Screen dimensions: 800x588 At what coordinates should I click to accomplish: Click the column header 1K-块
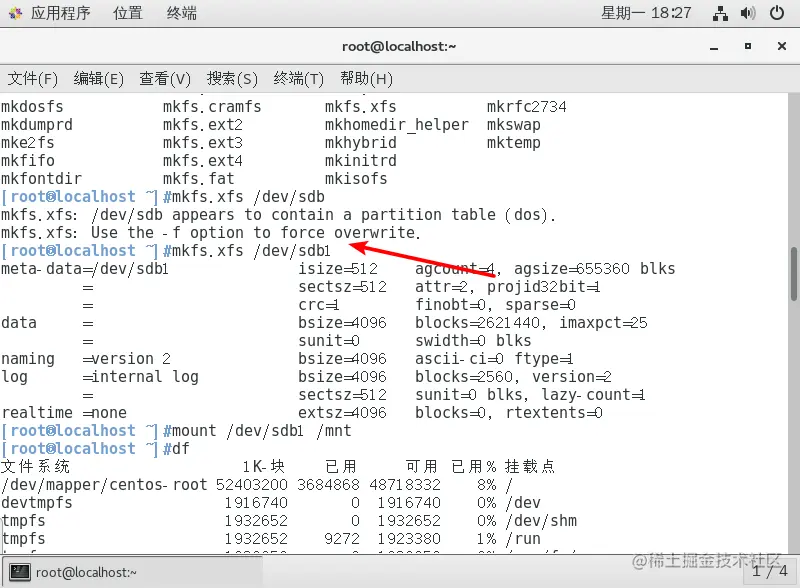[263, 467]
